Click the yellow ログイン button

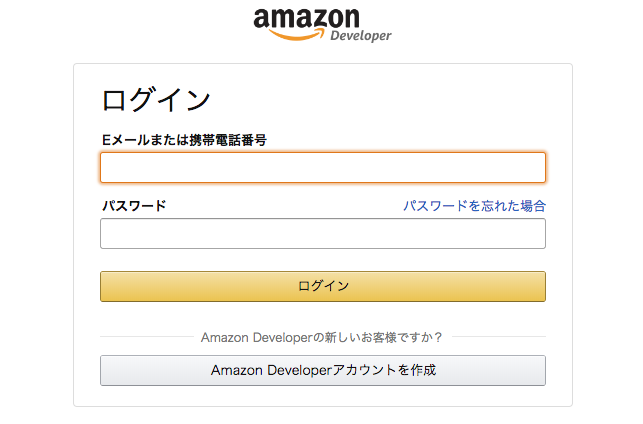coord(323,286)
